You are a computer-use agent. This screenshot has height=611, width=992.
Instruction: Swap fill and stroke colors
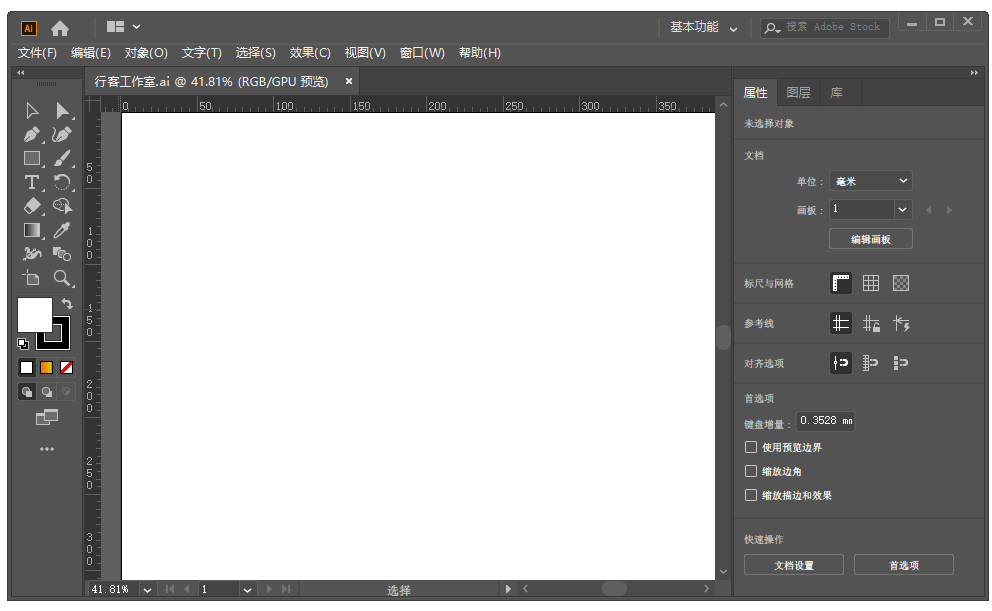point(67,304)
